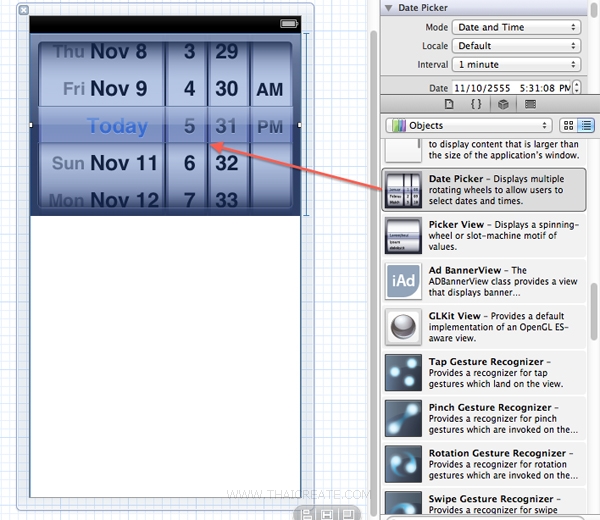Viewport: 600px width, 520px height.
Task: Open the Code Snippet library braces icon
Action: tap(476, 104)
